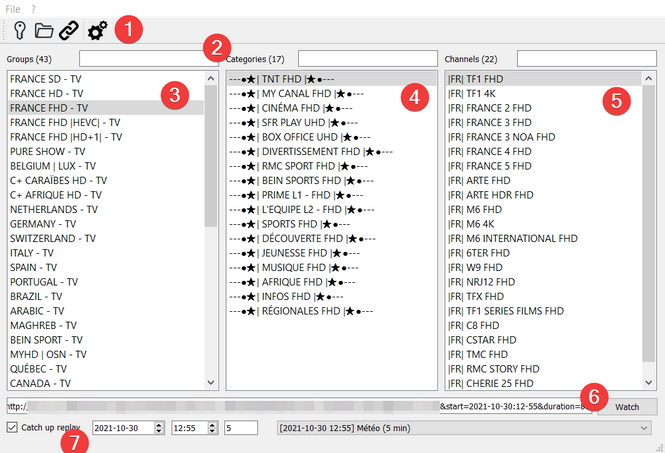The width and height of the screenshot is (665, 453).
Task: Click the Groups list scrollbar thumb
Action: 211,156
